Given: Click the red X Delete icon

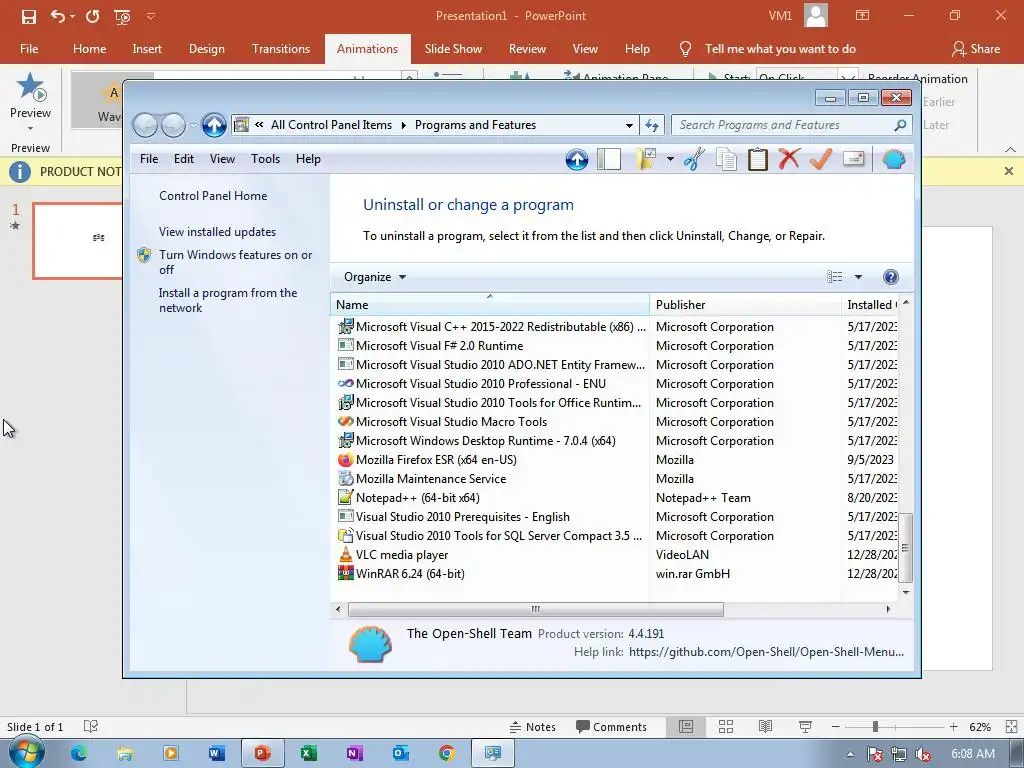Looking at the screenshot, I should [x=789, y=159].
